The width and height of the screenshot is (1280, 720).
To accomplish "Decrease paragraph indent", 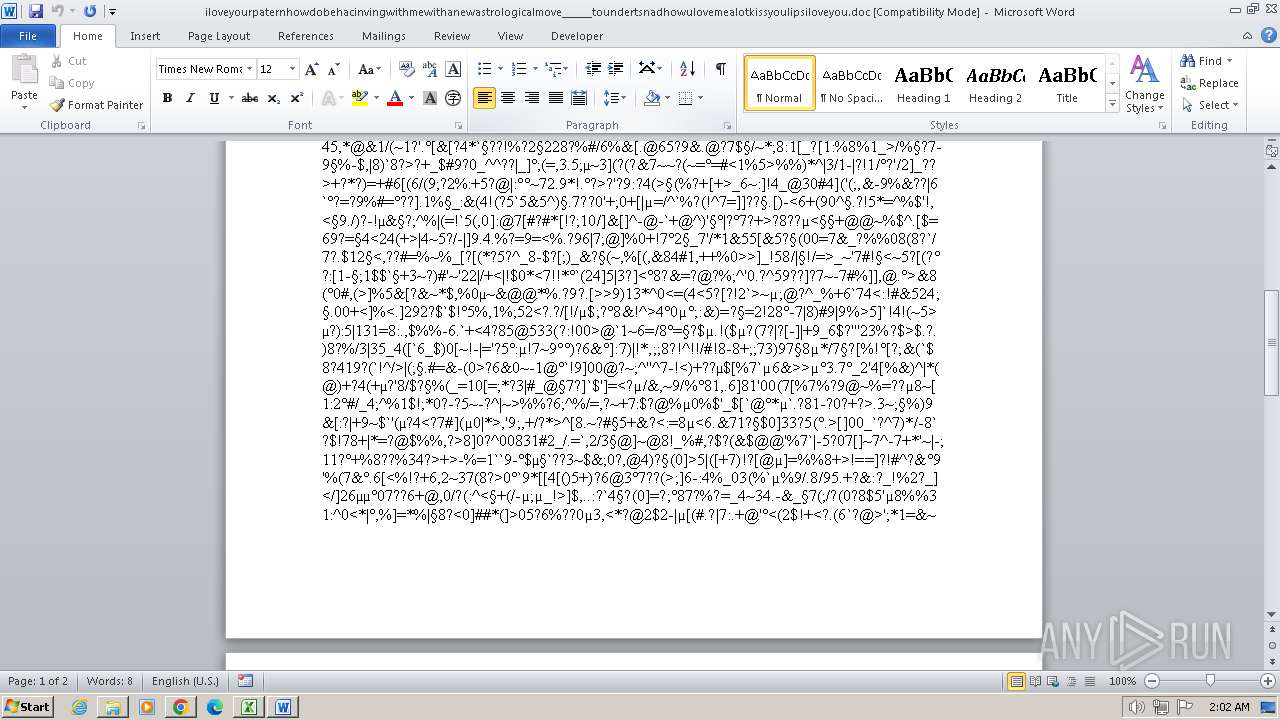I will click(593, 69).
